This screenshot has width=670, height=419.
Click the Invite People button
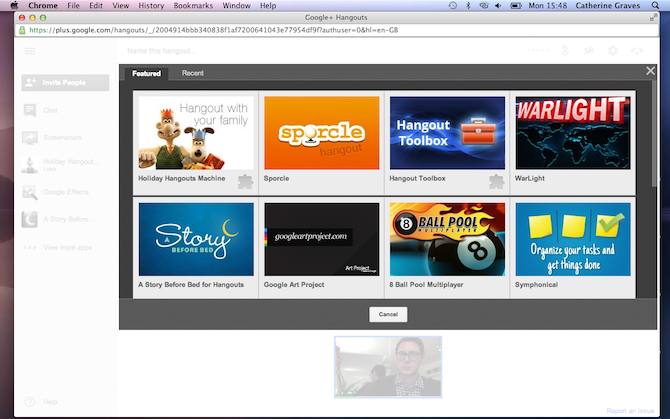65,82
